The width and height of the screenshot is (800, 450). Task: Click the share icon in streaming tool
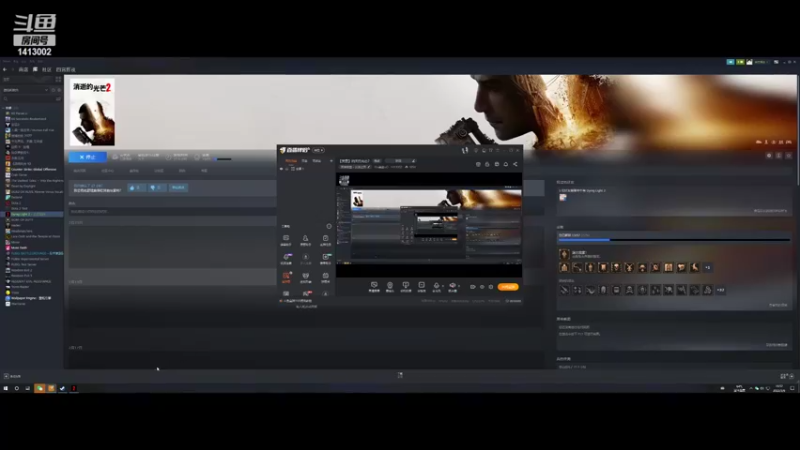pyautogui.click(x=515, y=164)
